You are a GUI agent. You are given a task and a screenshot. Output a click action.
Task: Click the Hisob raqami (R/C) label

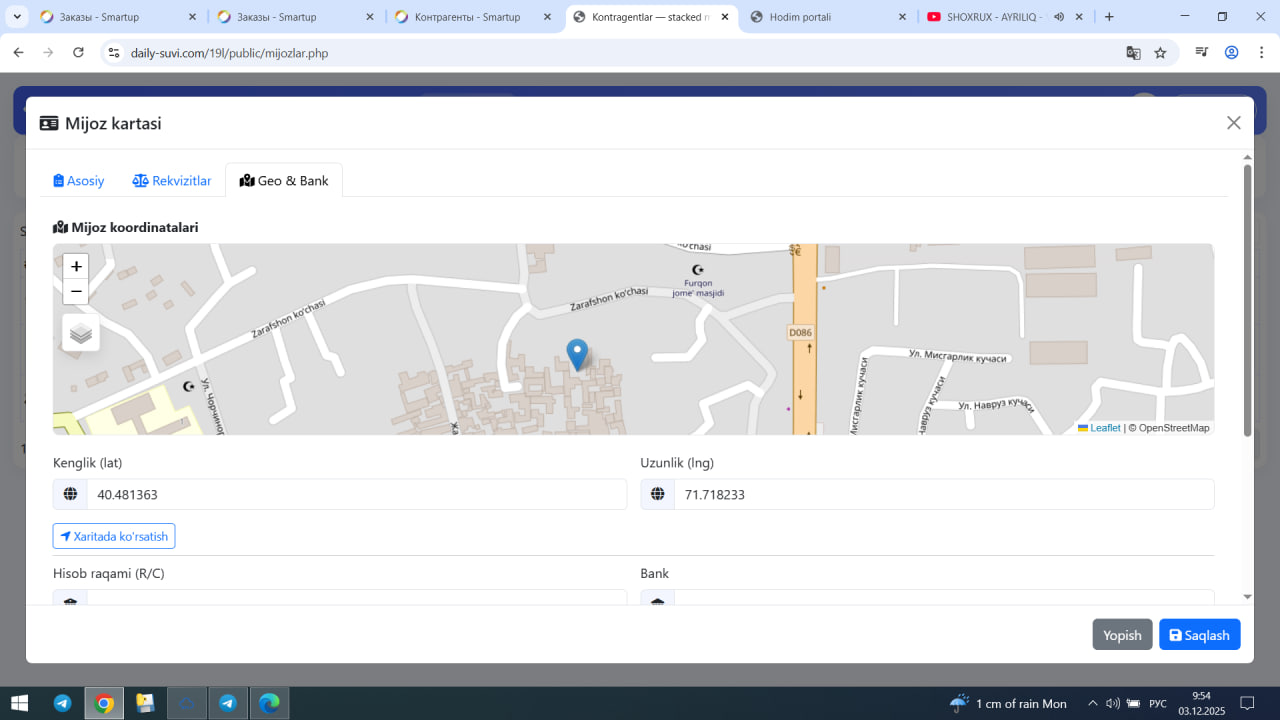pyautogui.click(x=109, y=573)
